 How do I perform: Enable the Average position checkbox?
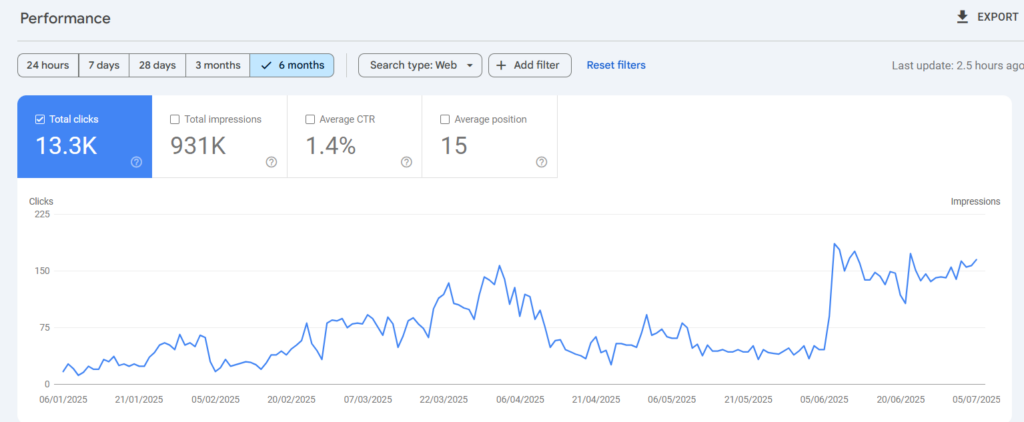445,120
